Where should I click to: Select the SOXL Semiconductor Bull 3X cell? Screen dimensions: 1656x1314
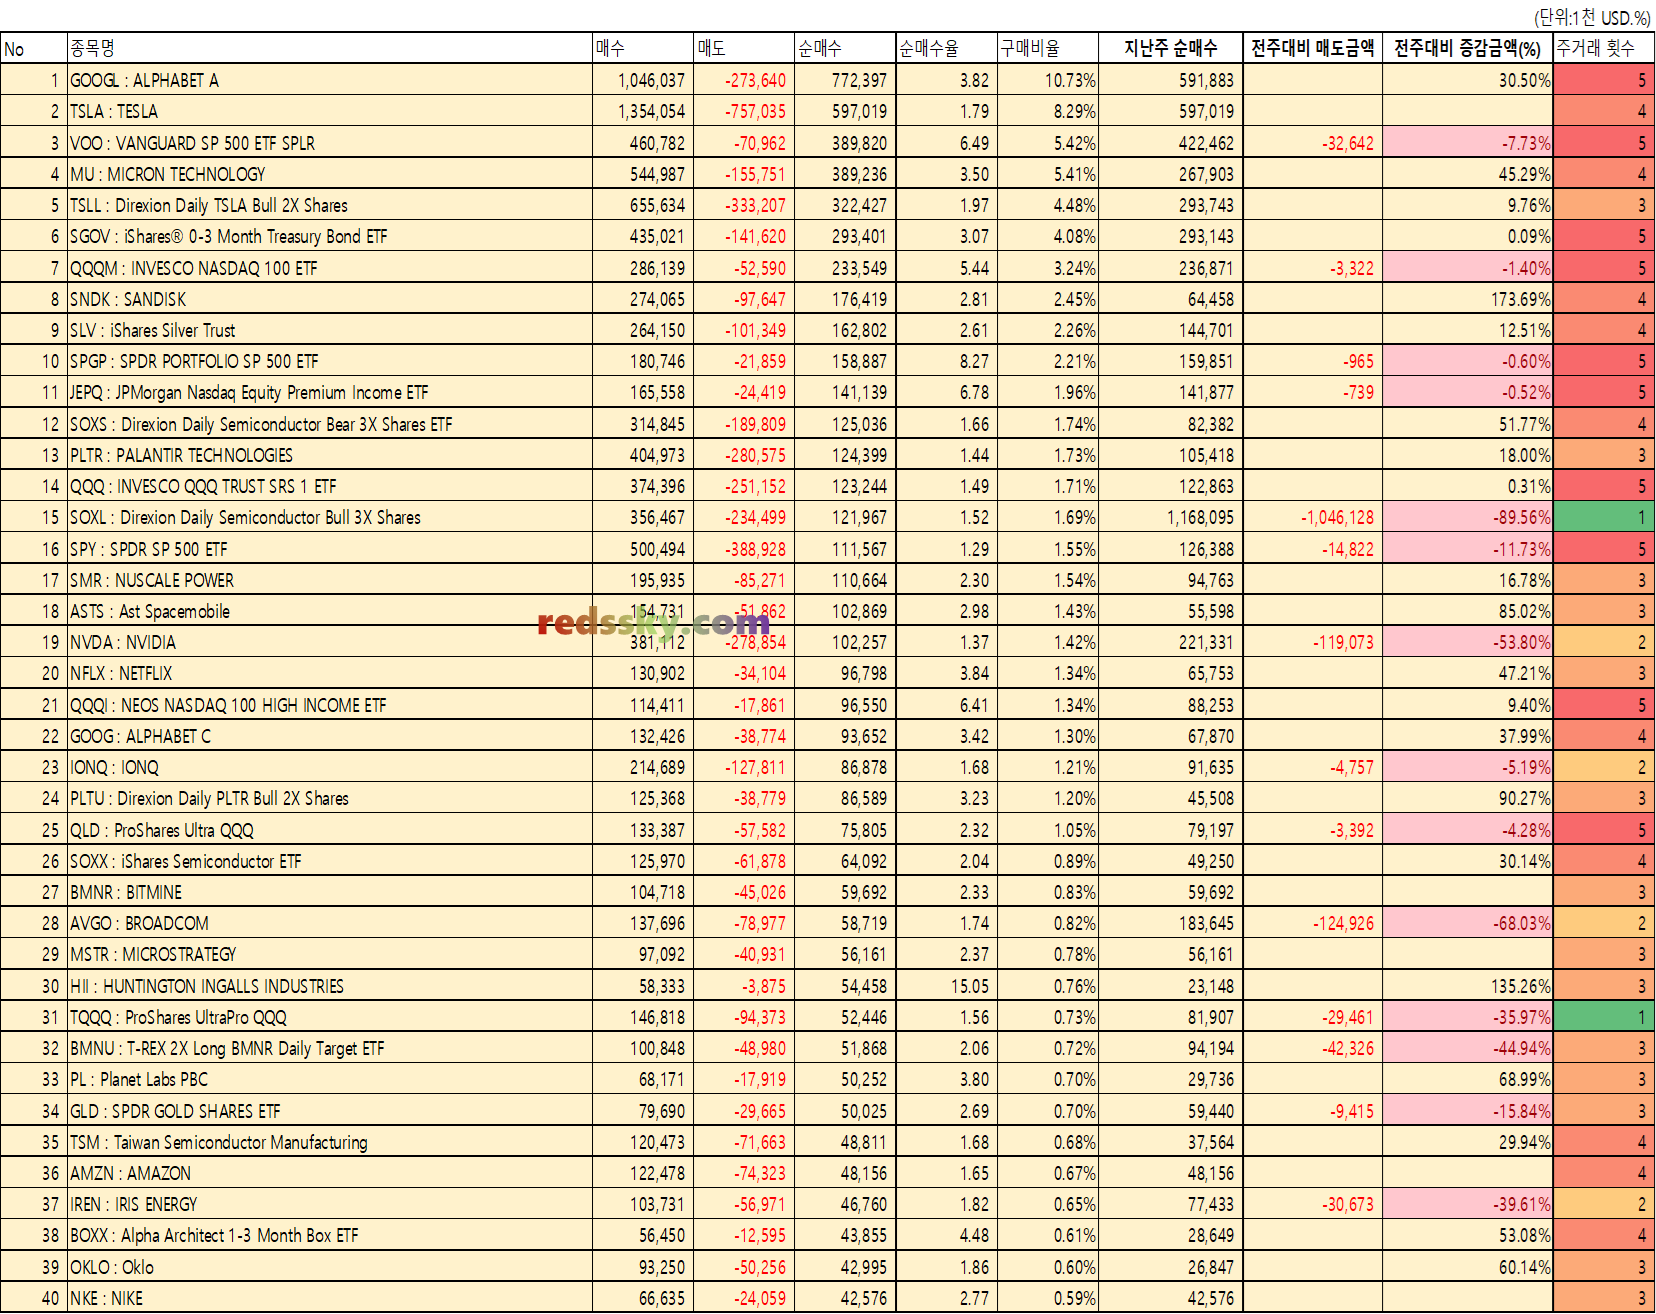[330, 517]
